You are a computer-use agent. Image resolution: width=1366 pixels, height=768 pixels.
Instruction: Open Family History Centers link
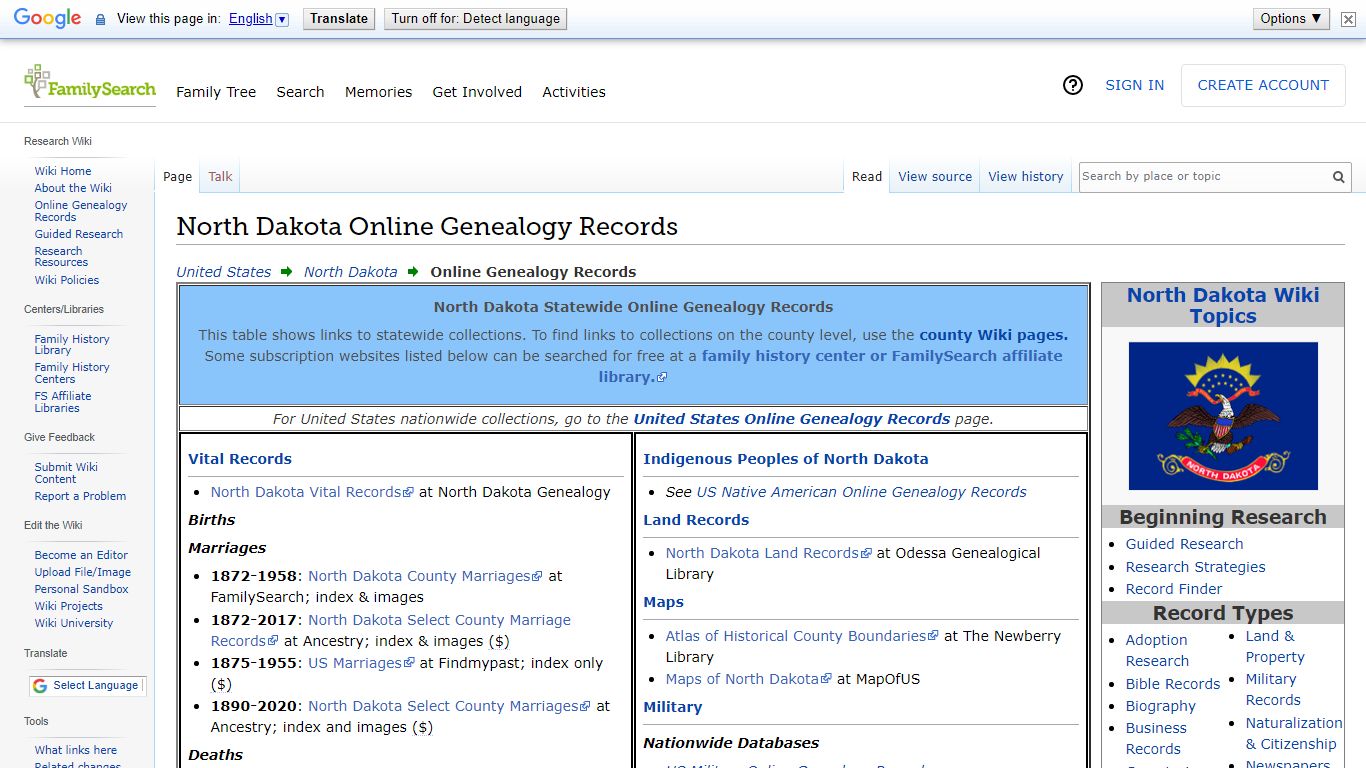[x=72, y=373]
